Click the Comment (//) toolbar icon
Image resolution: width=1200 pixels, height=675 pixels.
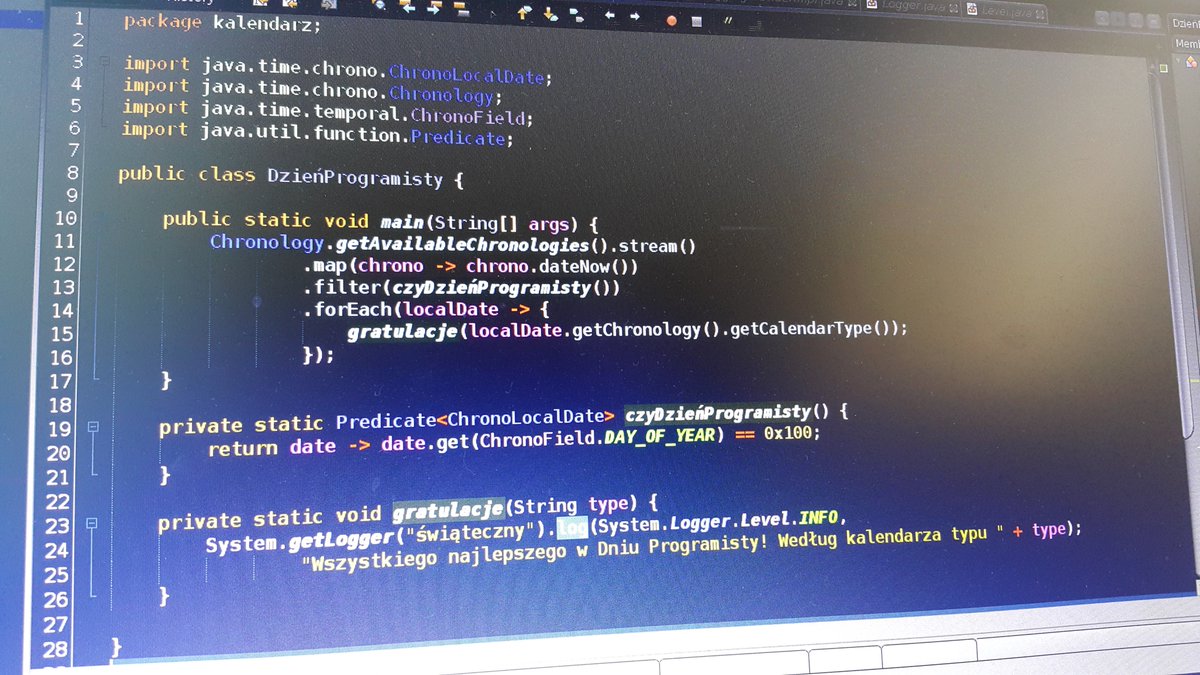click(x=728, y=20)
